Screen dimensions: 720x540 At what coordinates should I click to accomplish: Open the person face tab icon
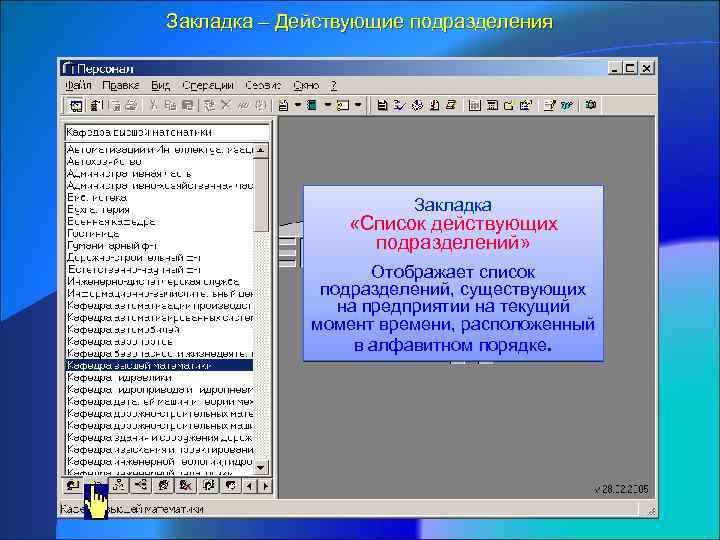[x=231, y=485]
